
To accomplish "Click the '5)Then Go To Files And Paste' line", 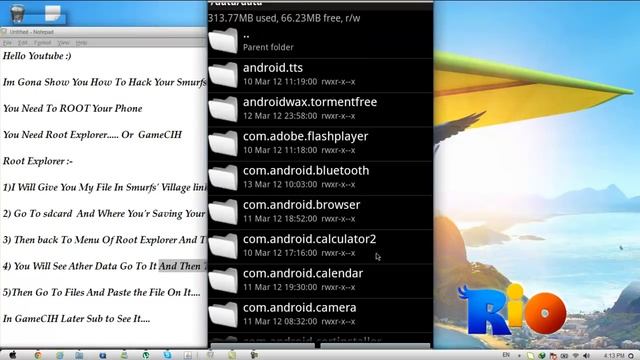I will (x=102, y=293).
